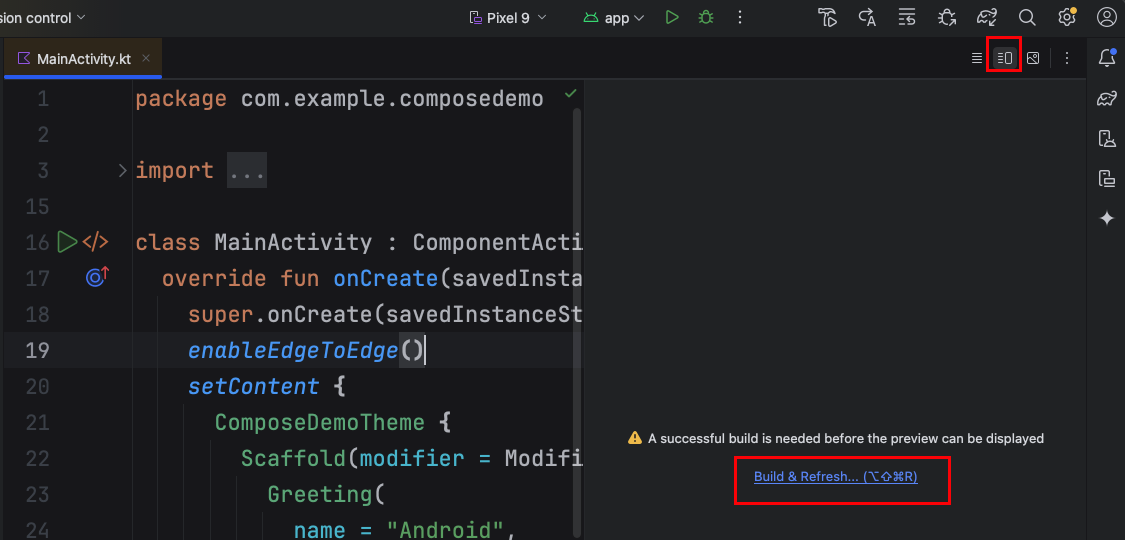Open the Notifications bell panel
This screenshot has width=1125, height=540.
tap(1106, 58)
